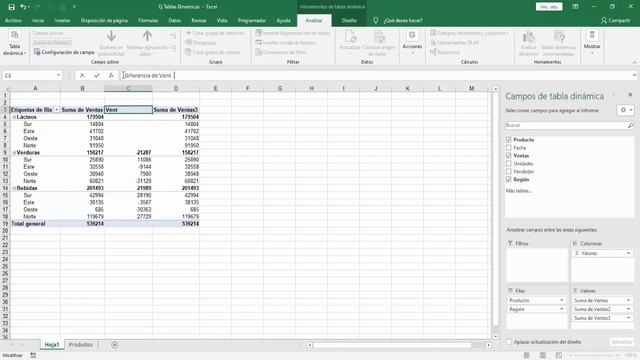Select the Total general cell

click(35, 224)
